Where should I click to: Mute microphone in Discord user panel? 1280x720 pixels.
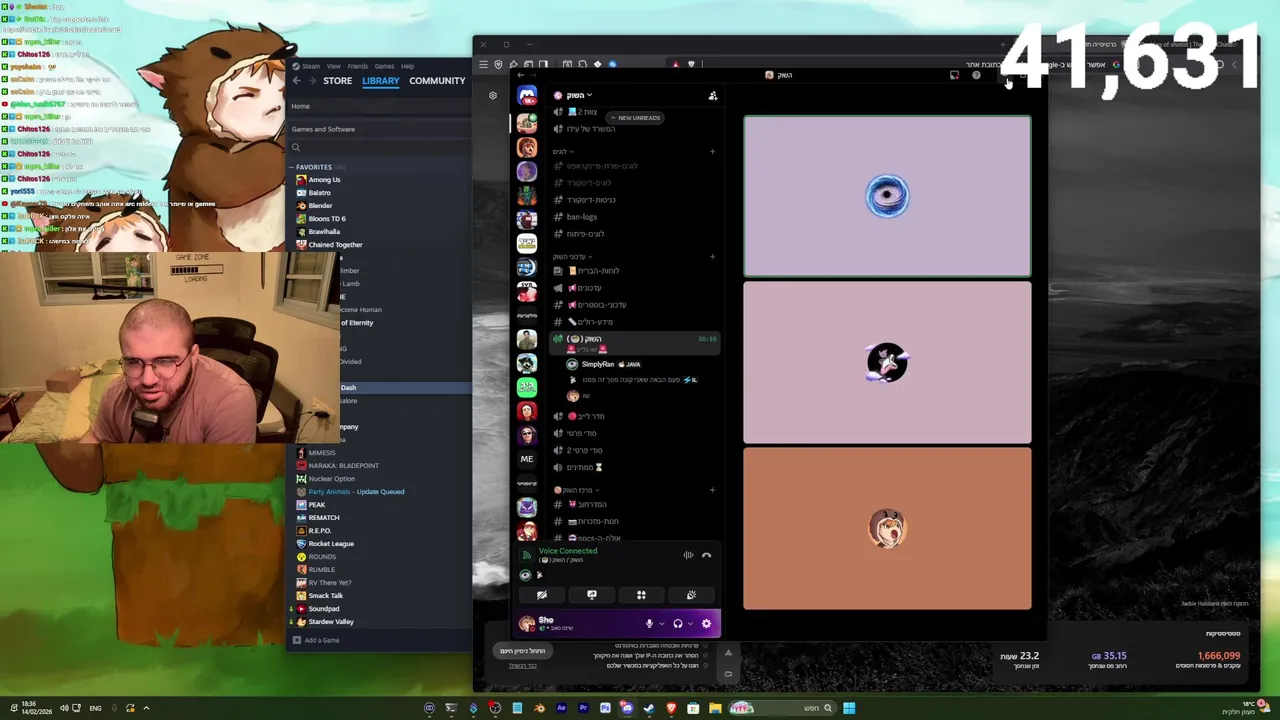click(649, 624)
